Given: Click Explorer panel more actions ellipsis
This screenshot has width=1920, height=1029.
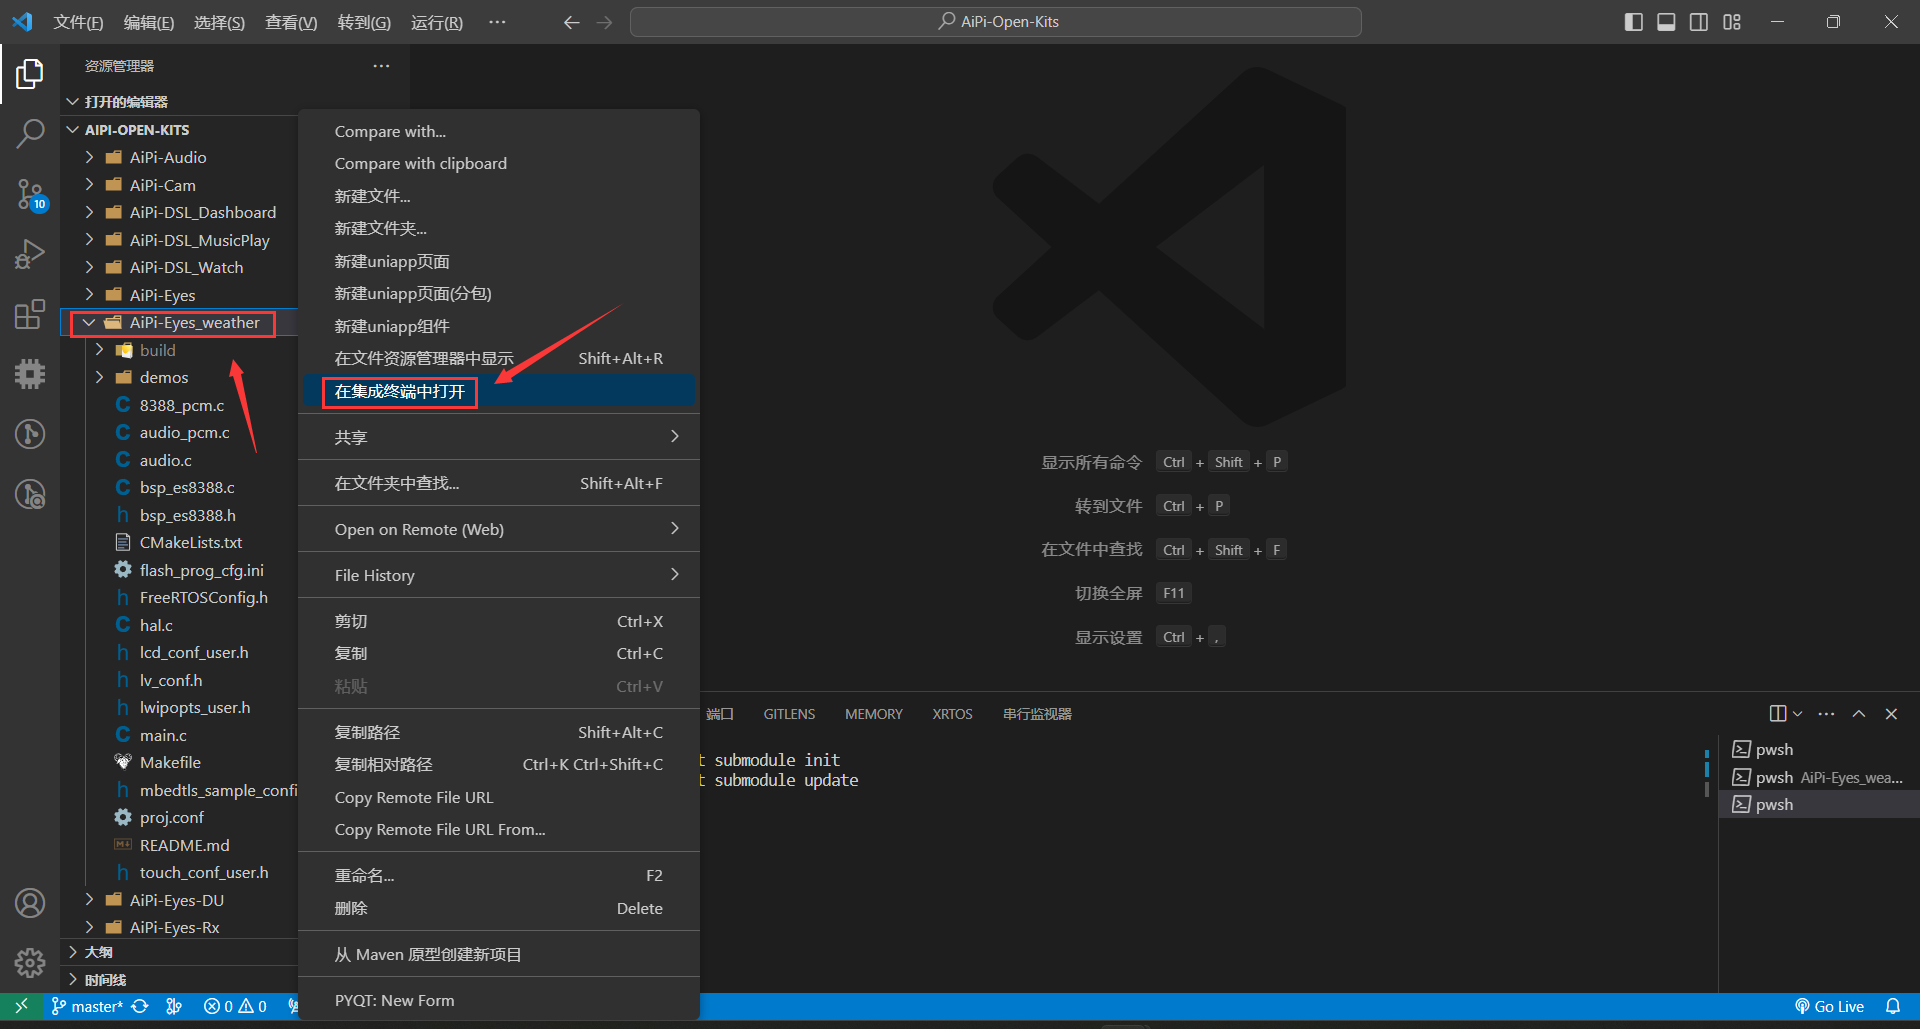Looking at the screenshot, I should (x=381, y=66).
